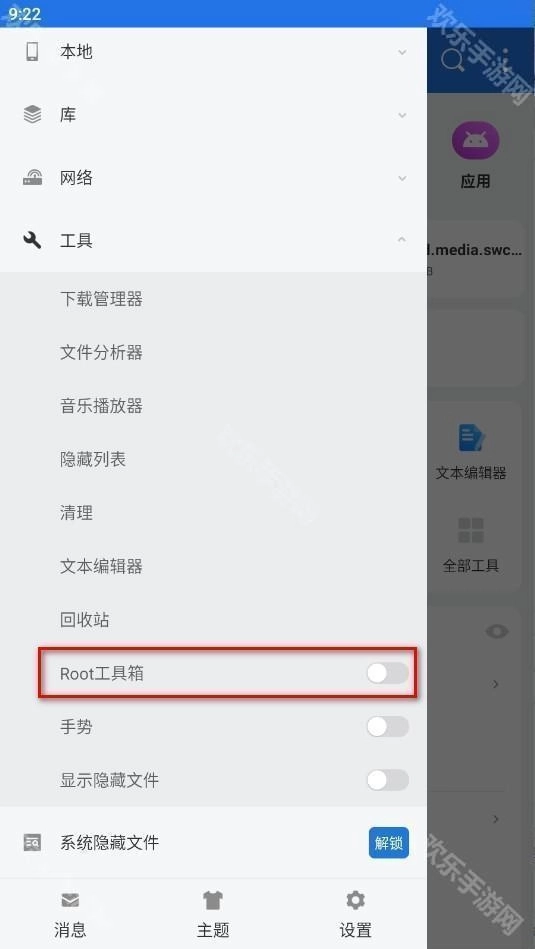Viewport: 535px width, 949px height.
Task: Click the phone icon beside 本地
Action: (x=32, y=52)
